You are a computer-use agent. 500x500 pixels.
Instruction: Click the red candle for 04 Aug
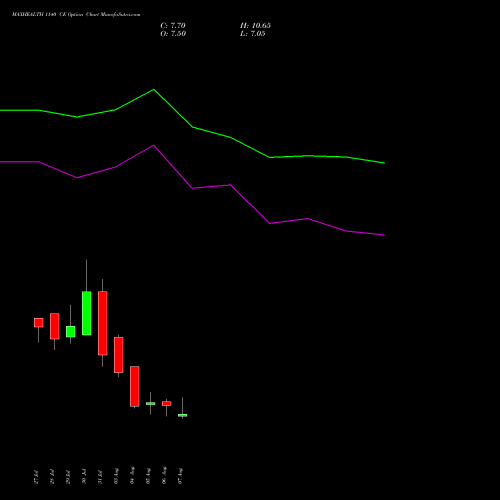pos(135,386)
